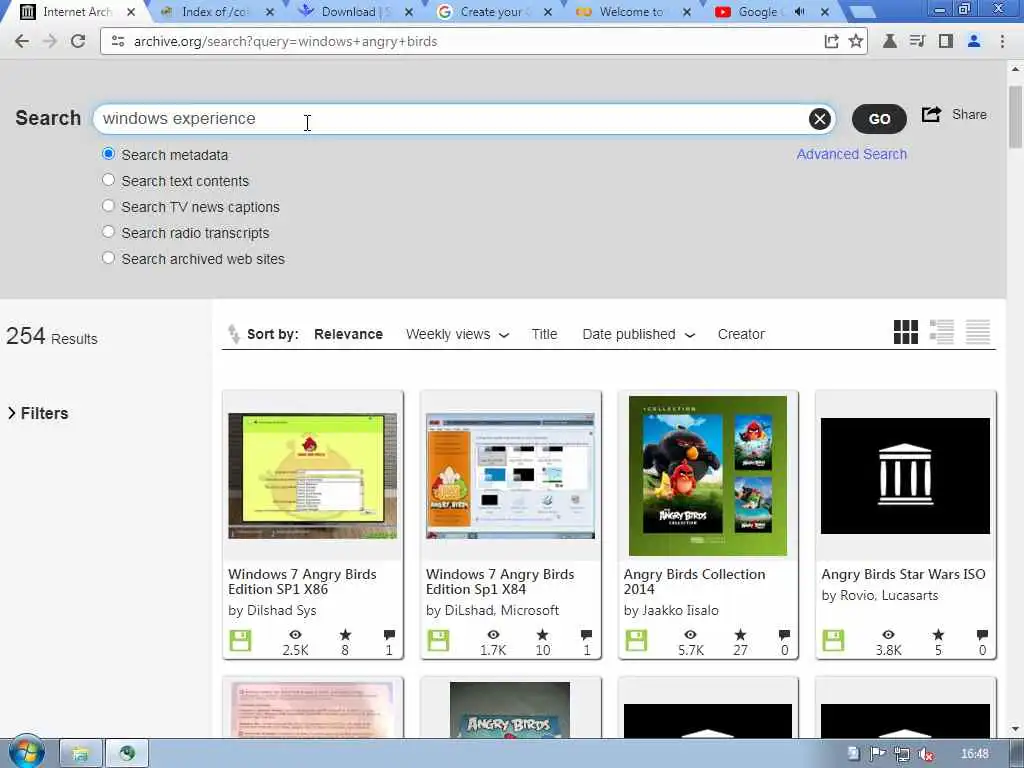The width and height of the screenshot is (1024, 768).
Task: Click the 254 Results count text
Action: pos(52,336)
